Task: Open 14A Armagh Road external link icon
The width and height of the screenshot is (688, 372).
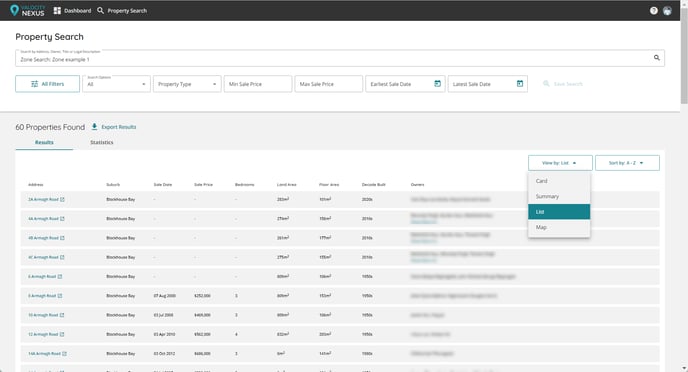Action: click(64, 354)
